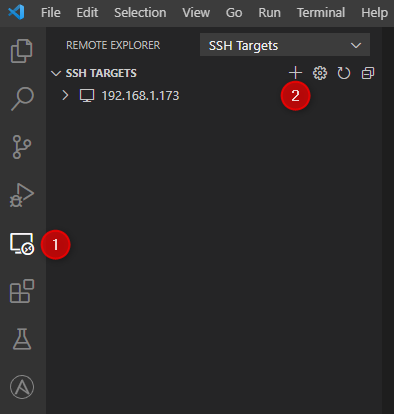Image resolution: width=394 pixels, height=414 pixels.
Task: Open the File menu
Action: coord(51,13)
